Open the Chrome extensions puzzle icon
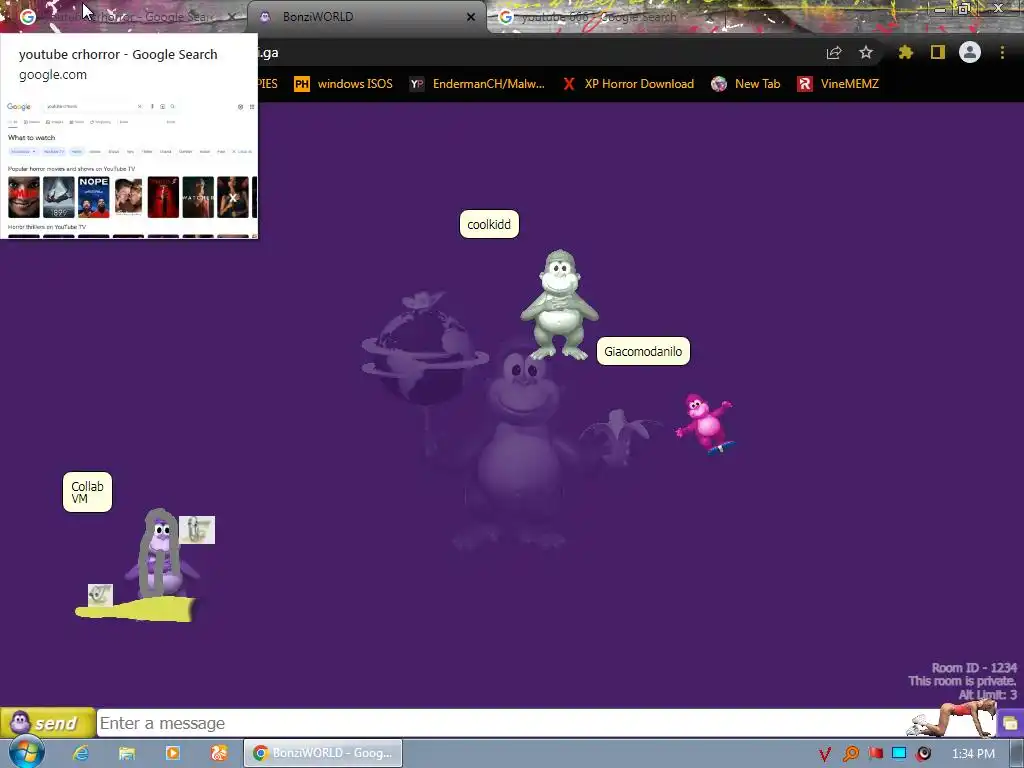Screen dimensions: 1024x768 point(906,52)
